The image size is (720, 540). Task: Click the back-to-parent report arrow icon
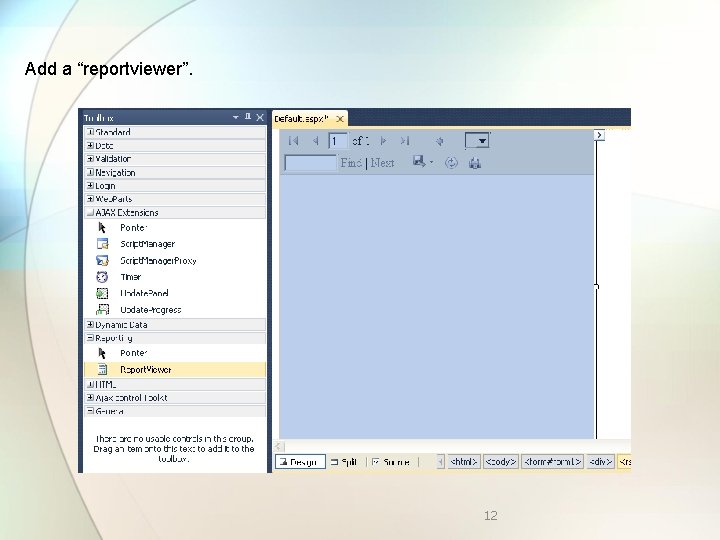click(439, 141)
